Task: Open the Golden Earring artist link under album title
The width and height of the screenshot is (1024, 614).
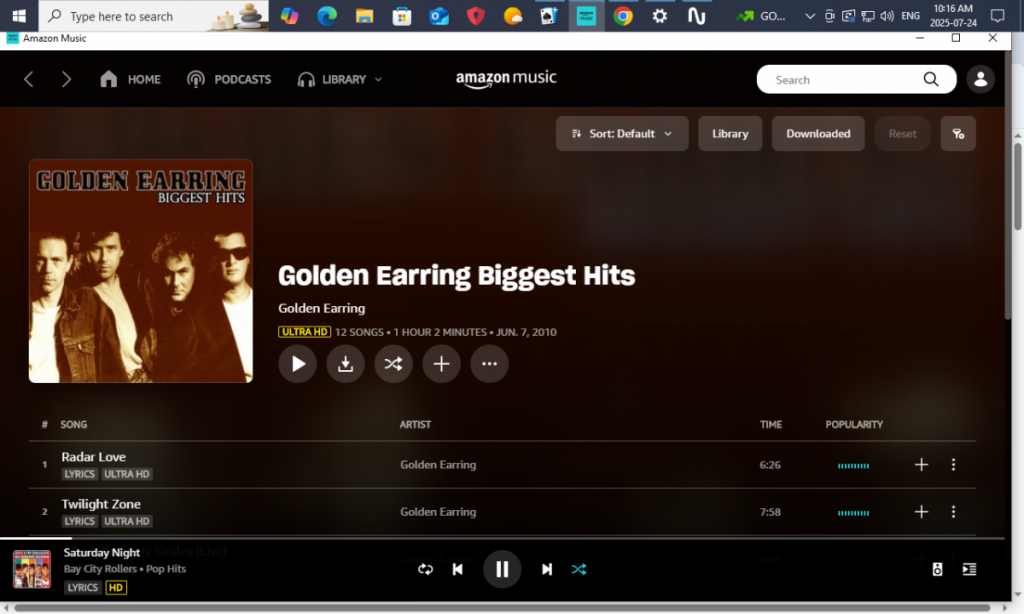Action: (x=321, y=308)
